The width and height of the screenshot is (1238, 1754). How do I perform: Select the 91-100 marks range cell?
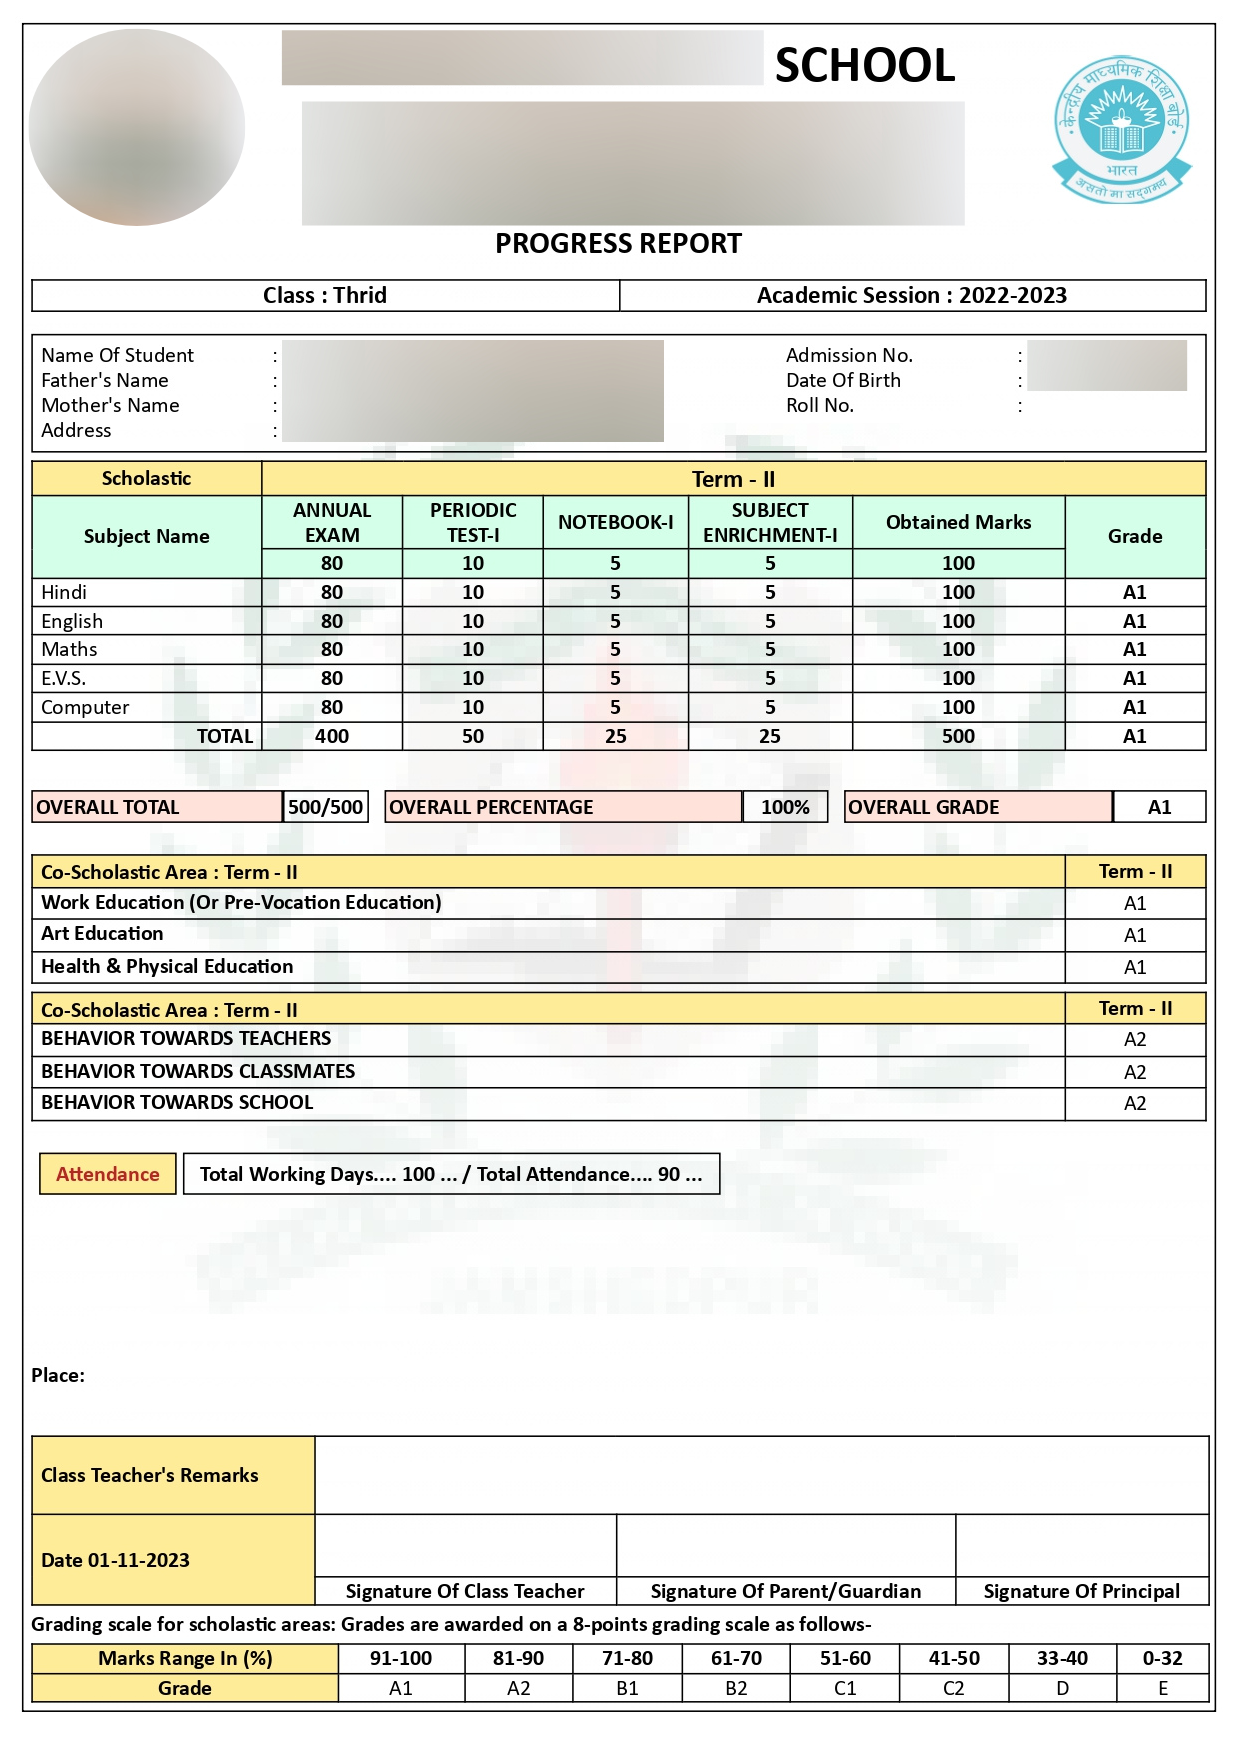coord(401,1658)
